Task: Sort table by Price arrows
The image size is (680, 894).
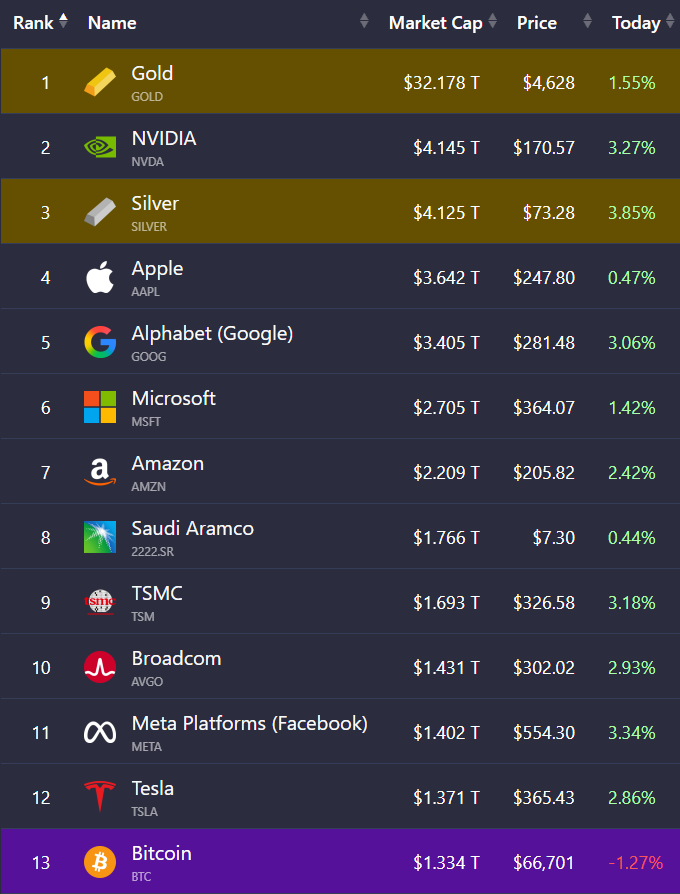Action: pos(588,21)
